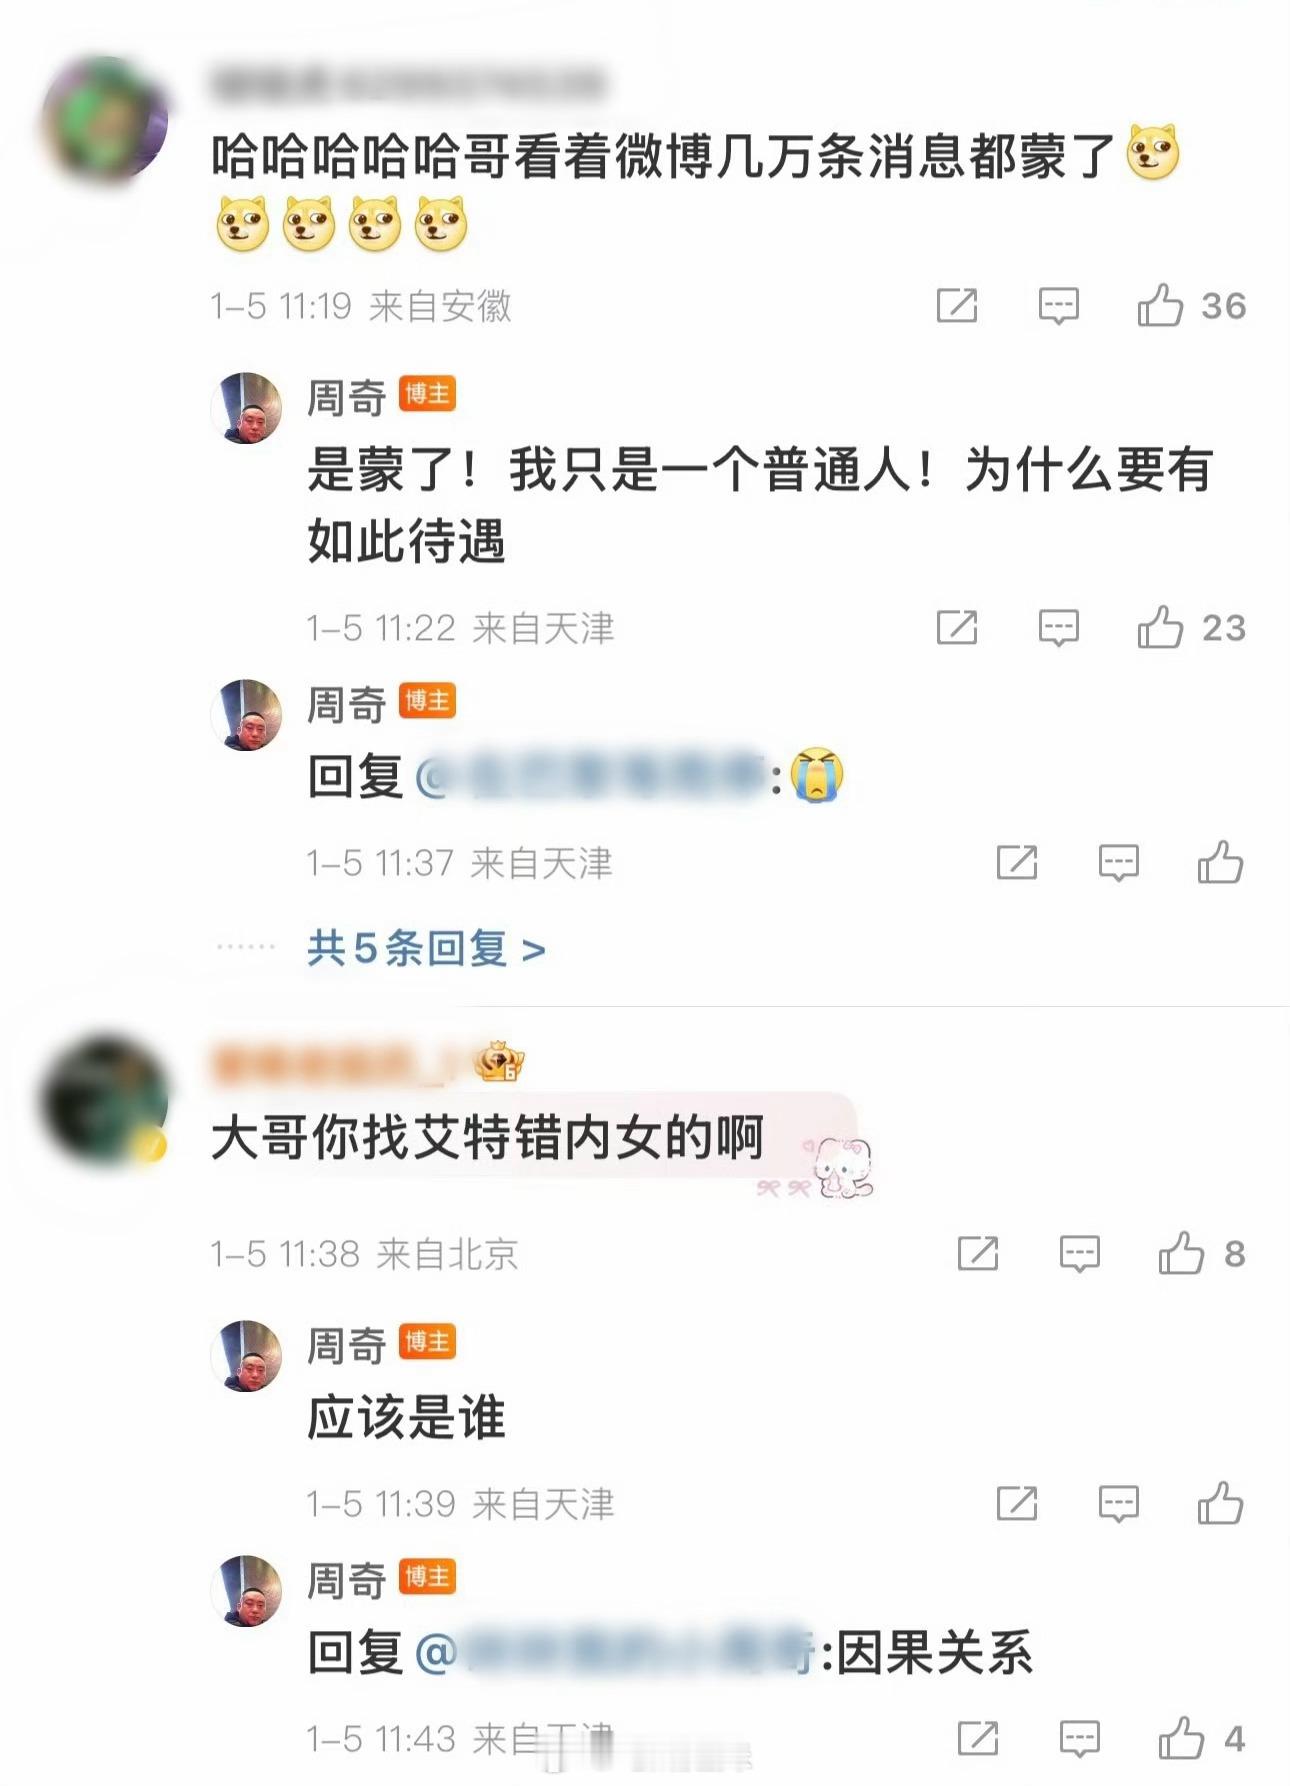Image resolution: width=1290 pixels, height=1786 pixels.
Task: Share 周奇's 应该是谁 reply
Action: 1017,1502
